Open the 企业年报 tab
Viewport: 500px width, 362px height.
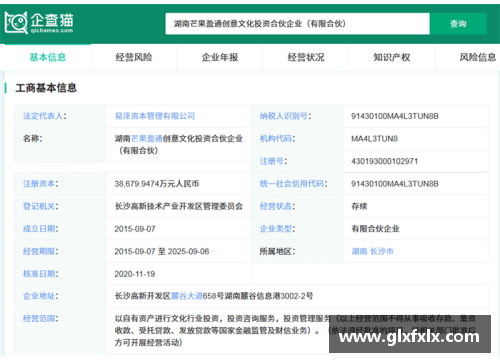tap(220, 57)
